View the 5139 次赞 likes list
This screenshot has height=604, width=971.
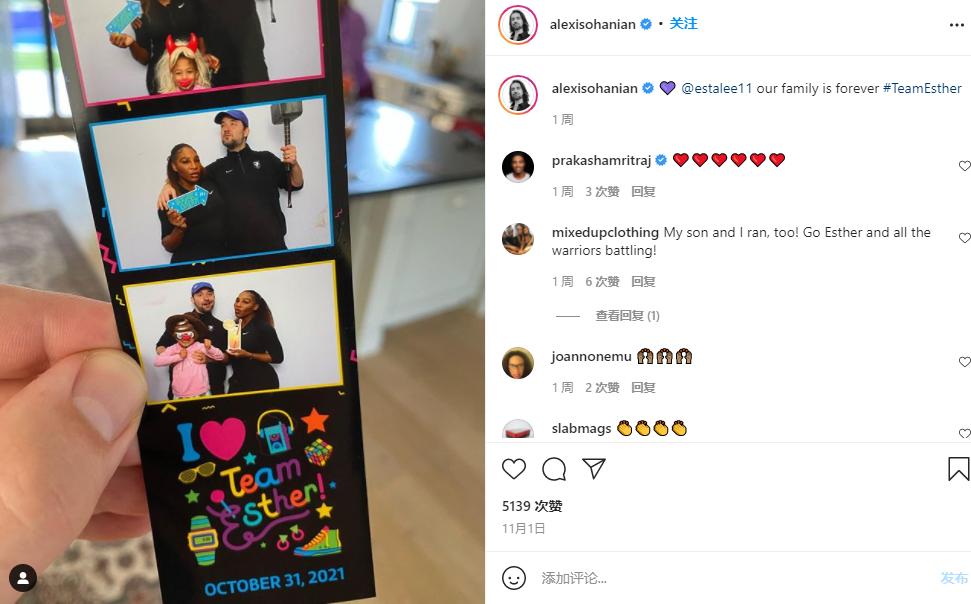(x=532, y=506)
